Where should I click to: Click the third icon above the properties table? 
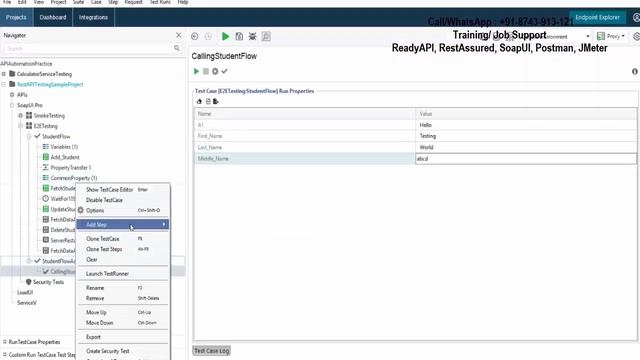point(216,101)
